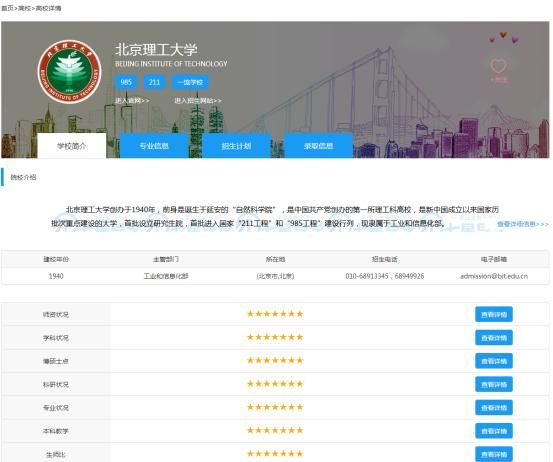Image resolution: width=553 pixels, height=462 pixels.
Task: Click the star rating in 本科教学 row
Action: pyautogui.click(x=275, y=430)
